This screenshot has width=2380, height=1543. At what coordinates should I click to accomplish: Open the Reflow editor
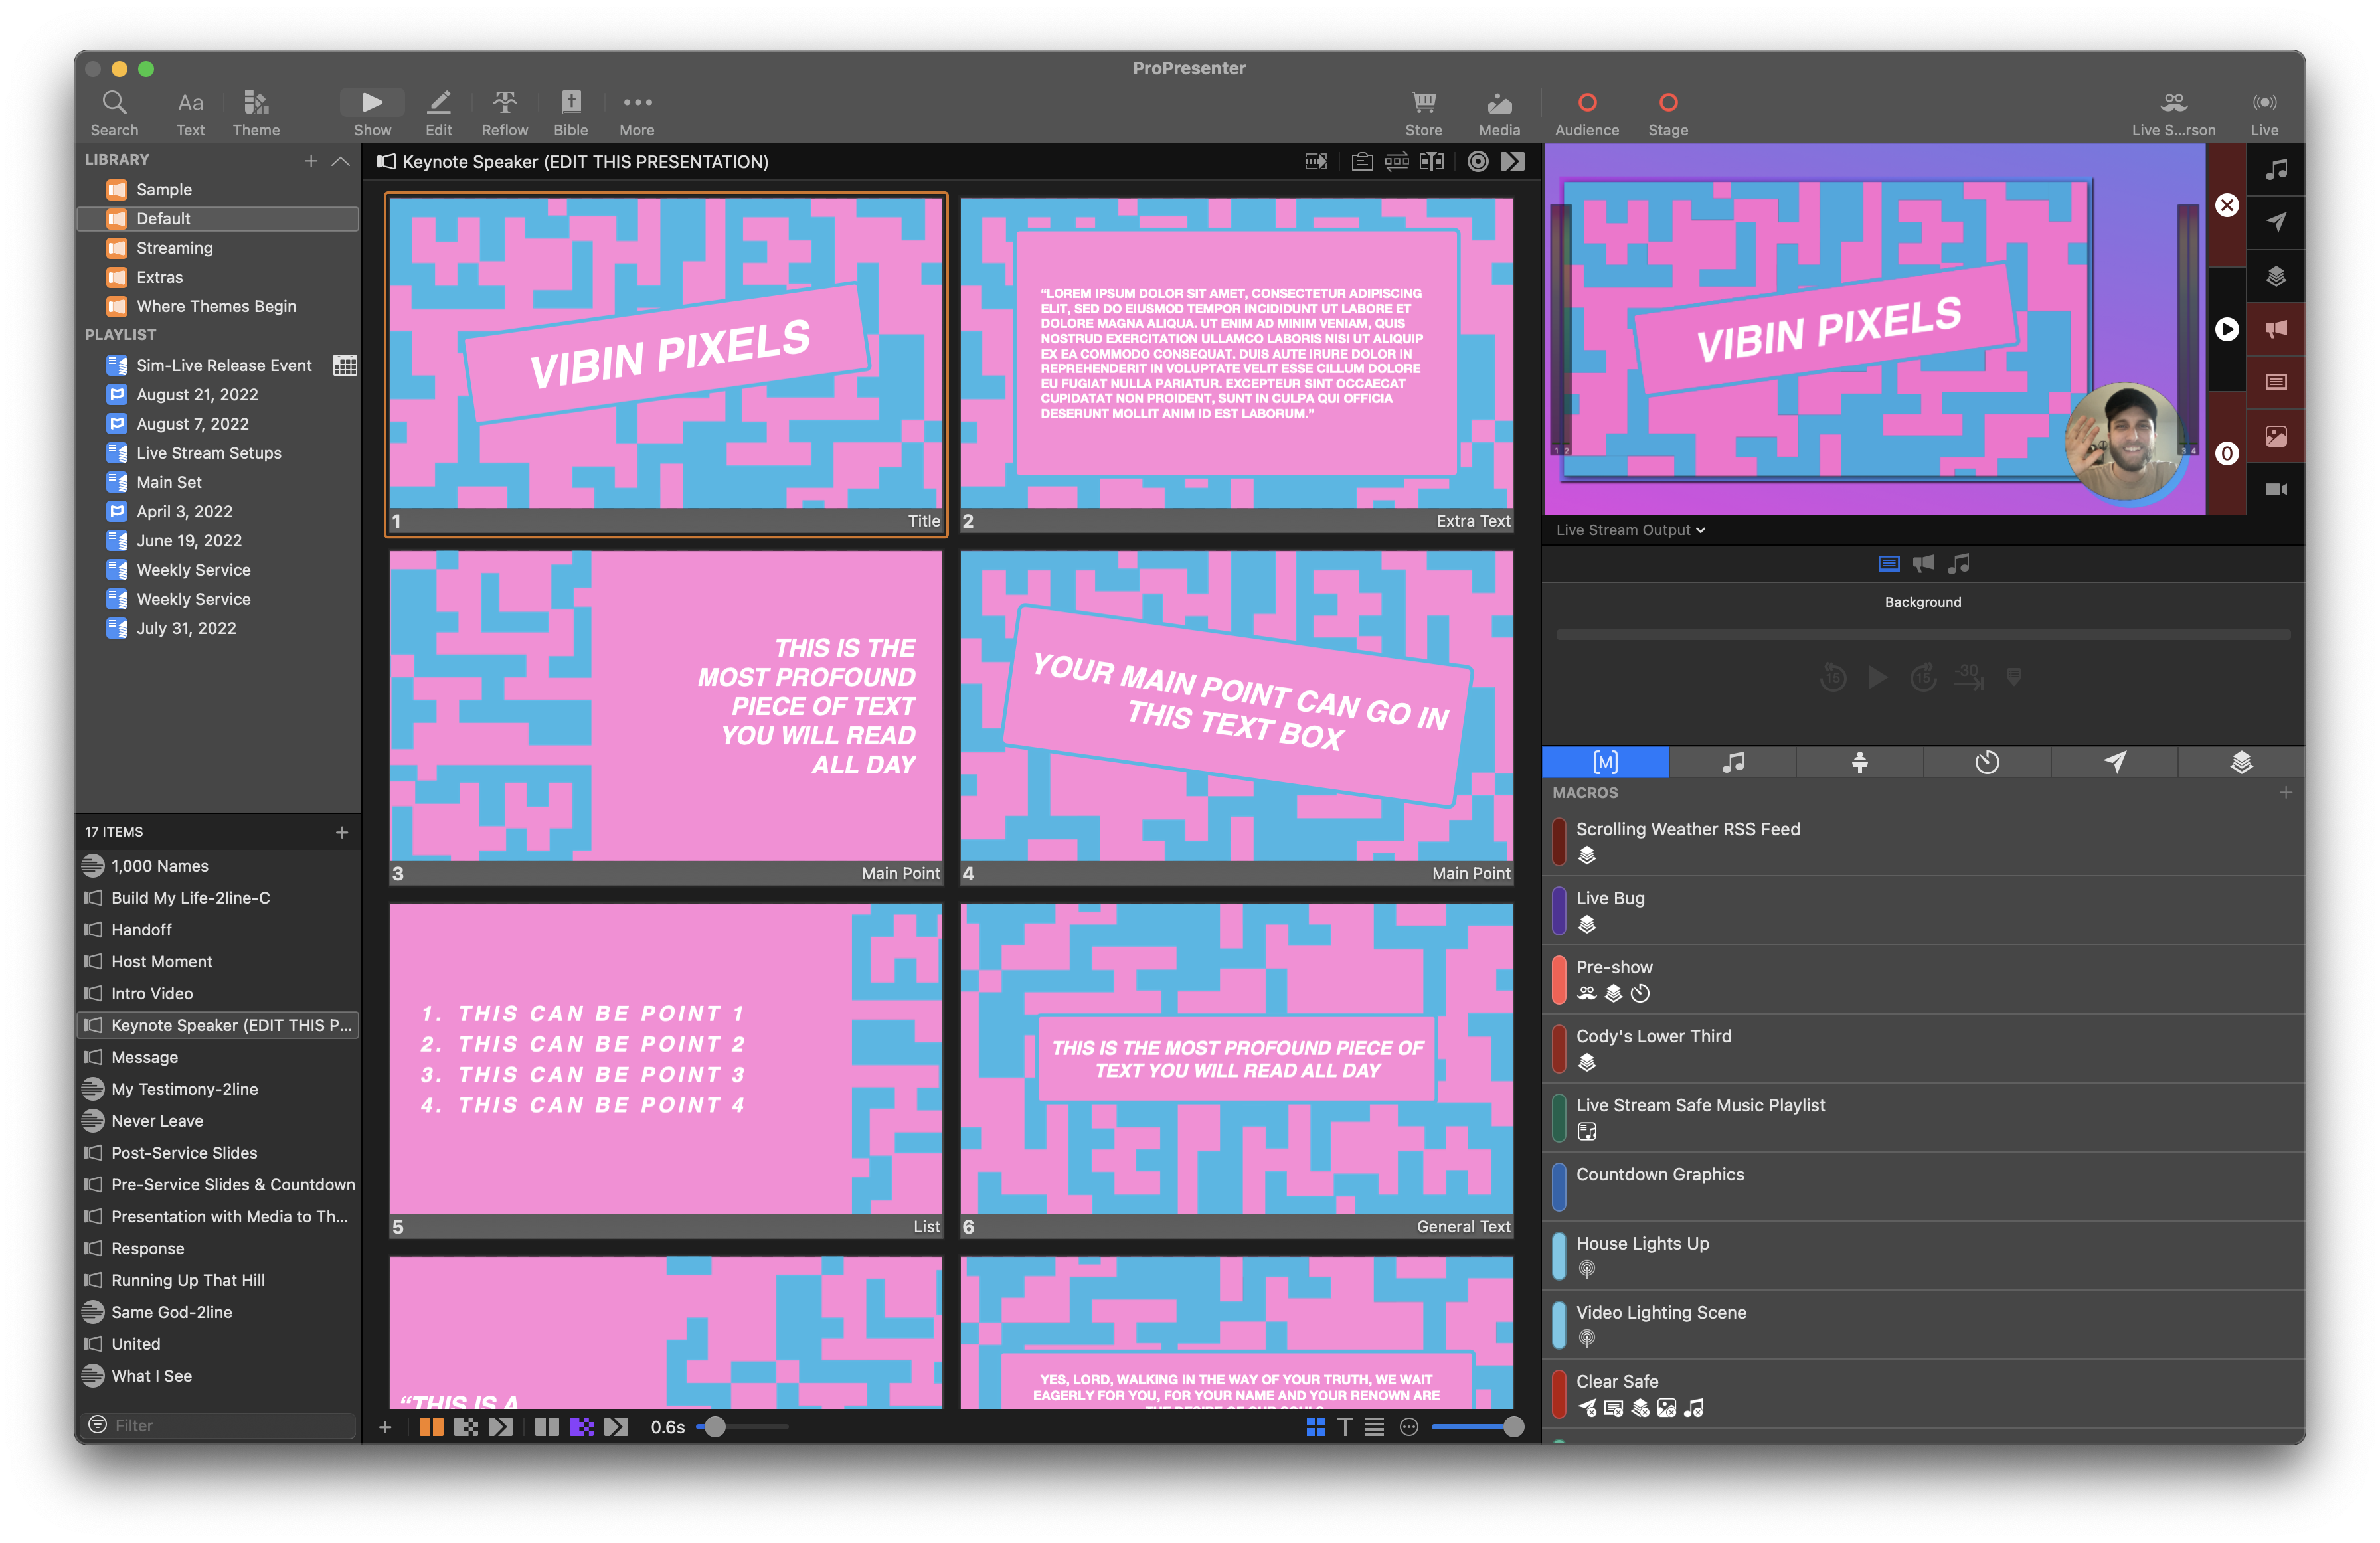pos(504,110)
